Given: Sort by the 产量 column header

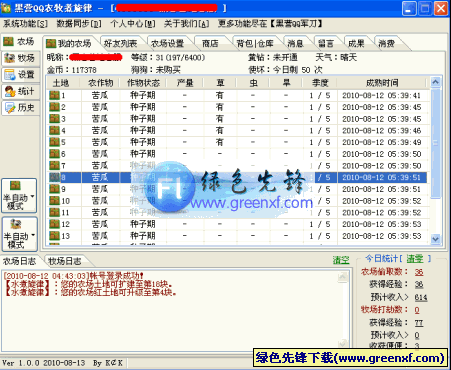Looking at the screenshot, I should click(185, 83).
